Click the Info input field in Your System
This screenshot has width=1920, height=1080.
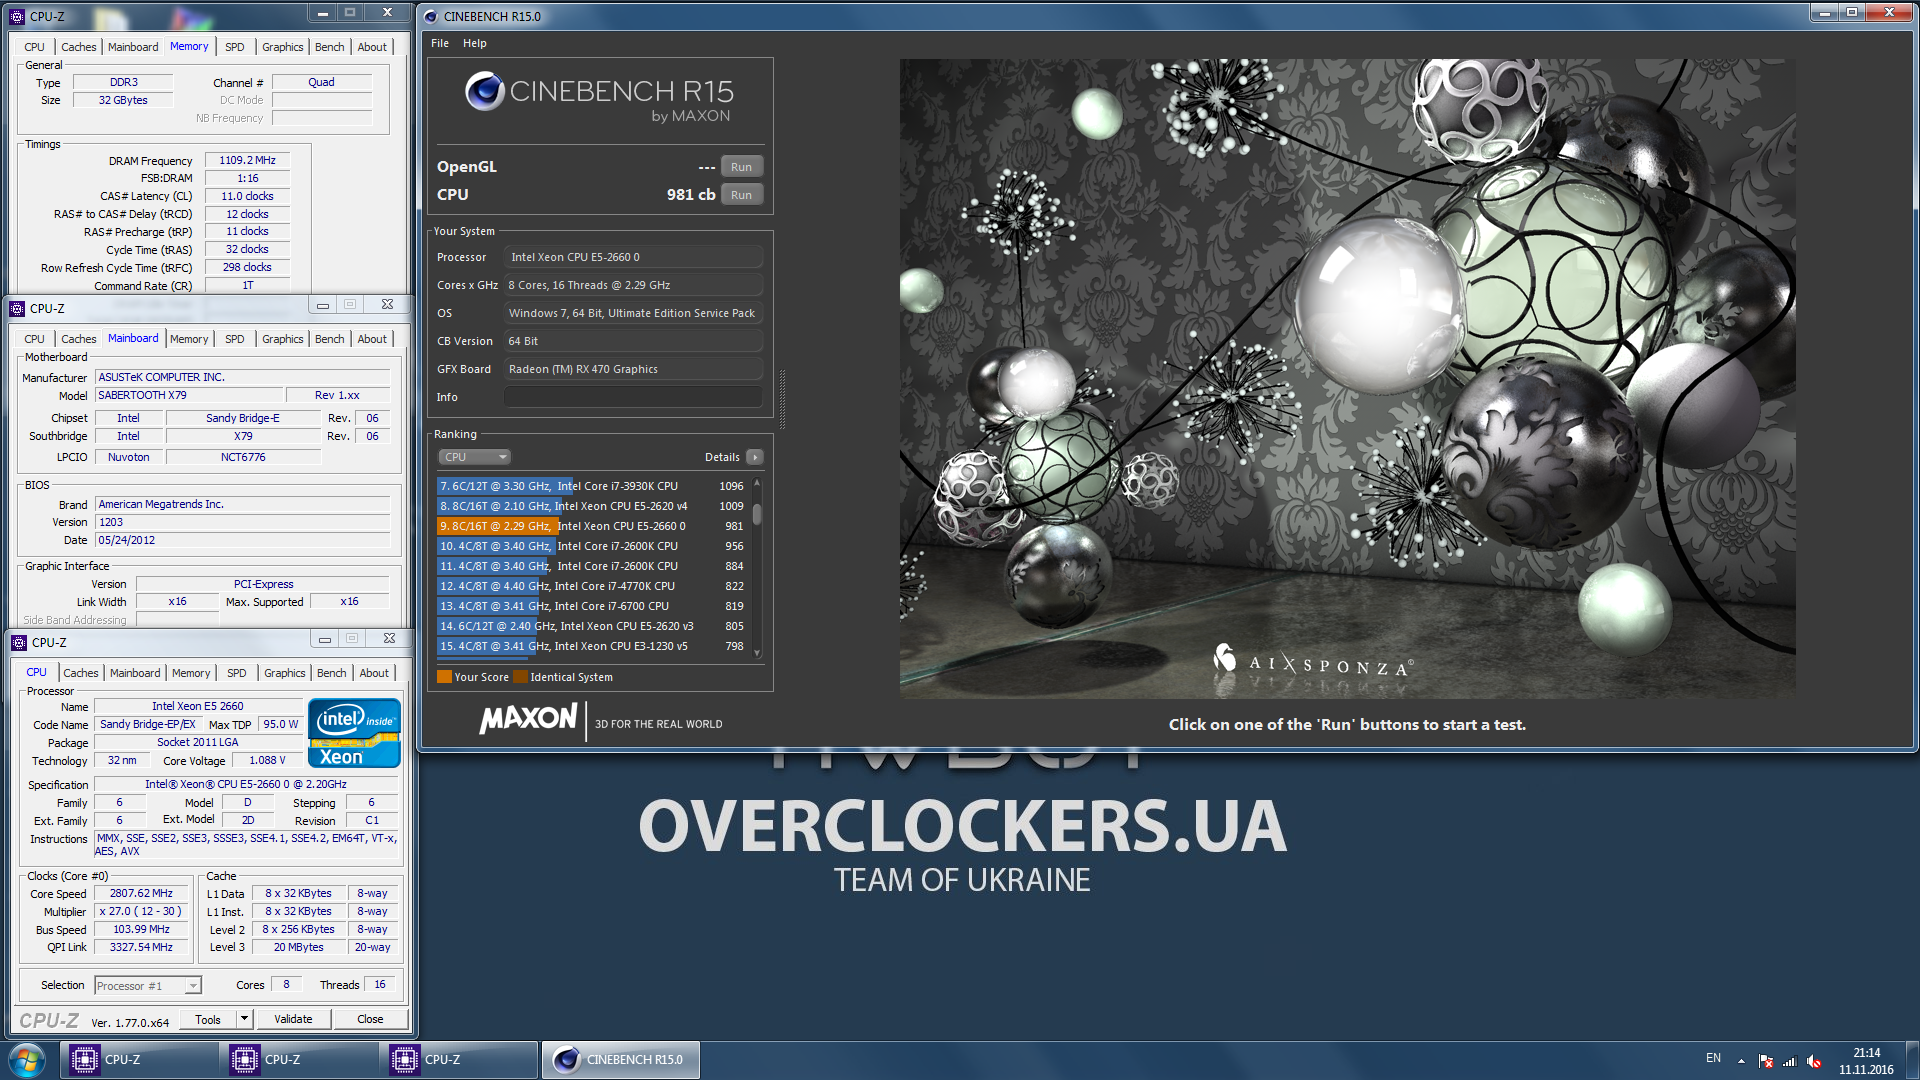pyautogui.click(x=633, y=397)
